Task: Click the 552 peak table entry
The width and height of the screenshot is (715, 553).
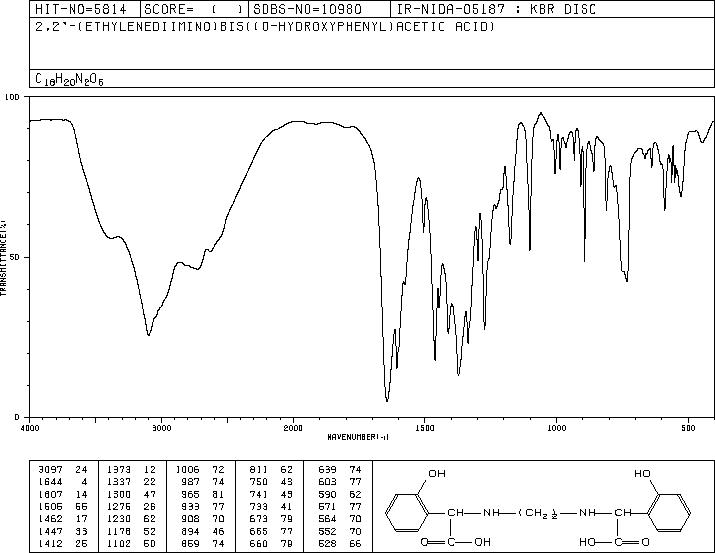Action: coord(340,532)
